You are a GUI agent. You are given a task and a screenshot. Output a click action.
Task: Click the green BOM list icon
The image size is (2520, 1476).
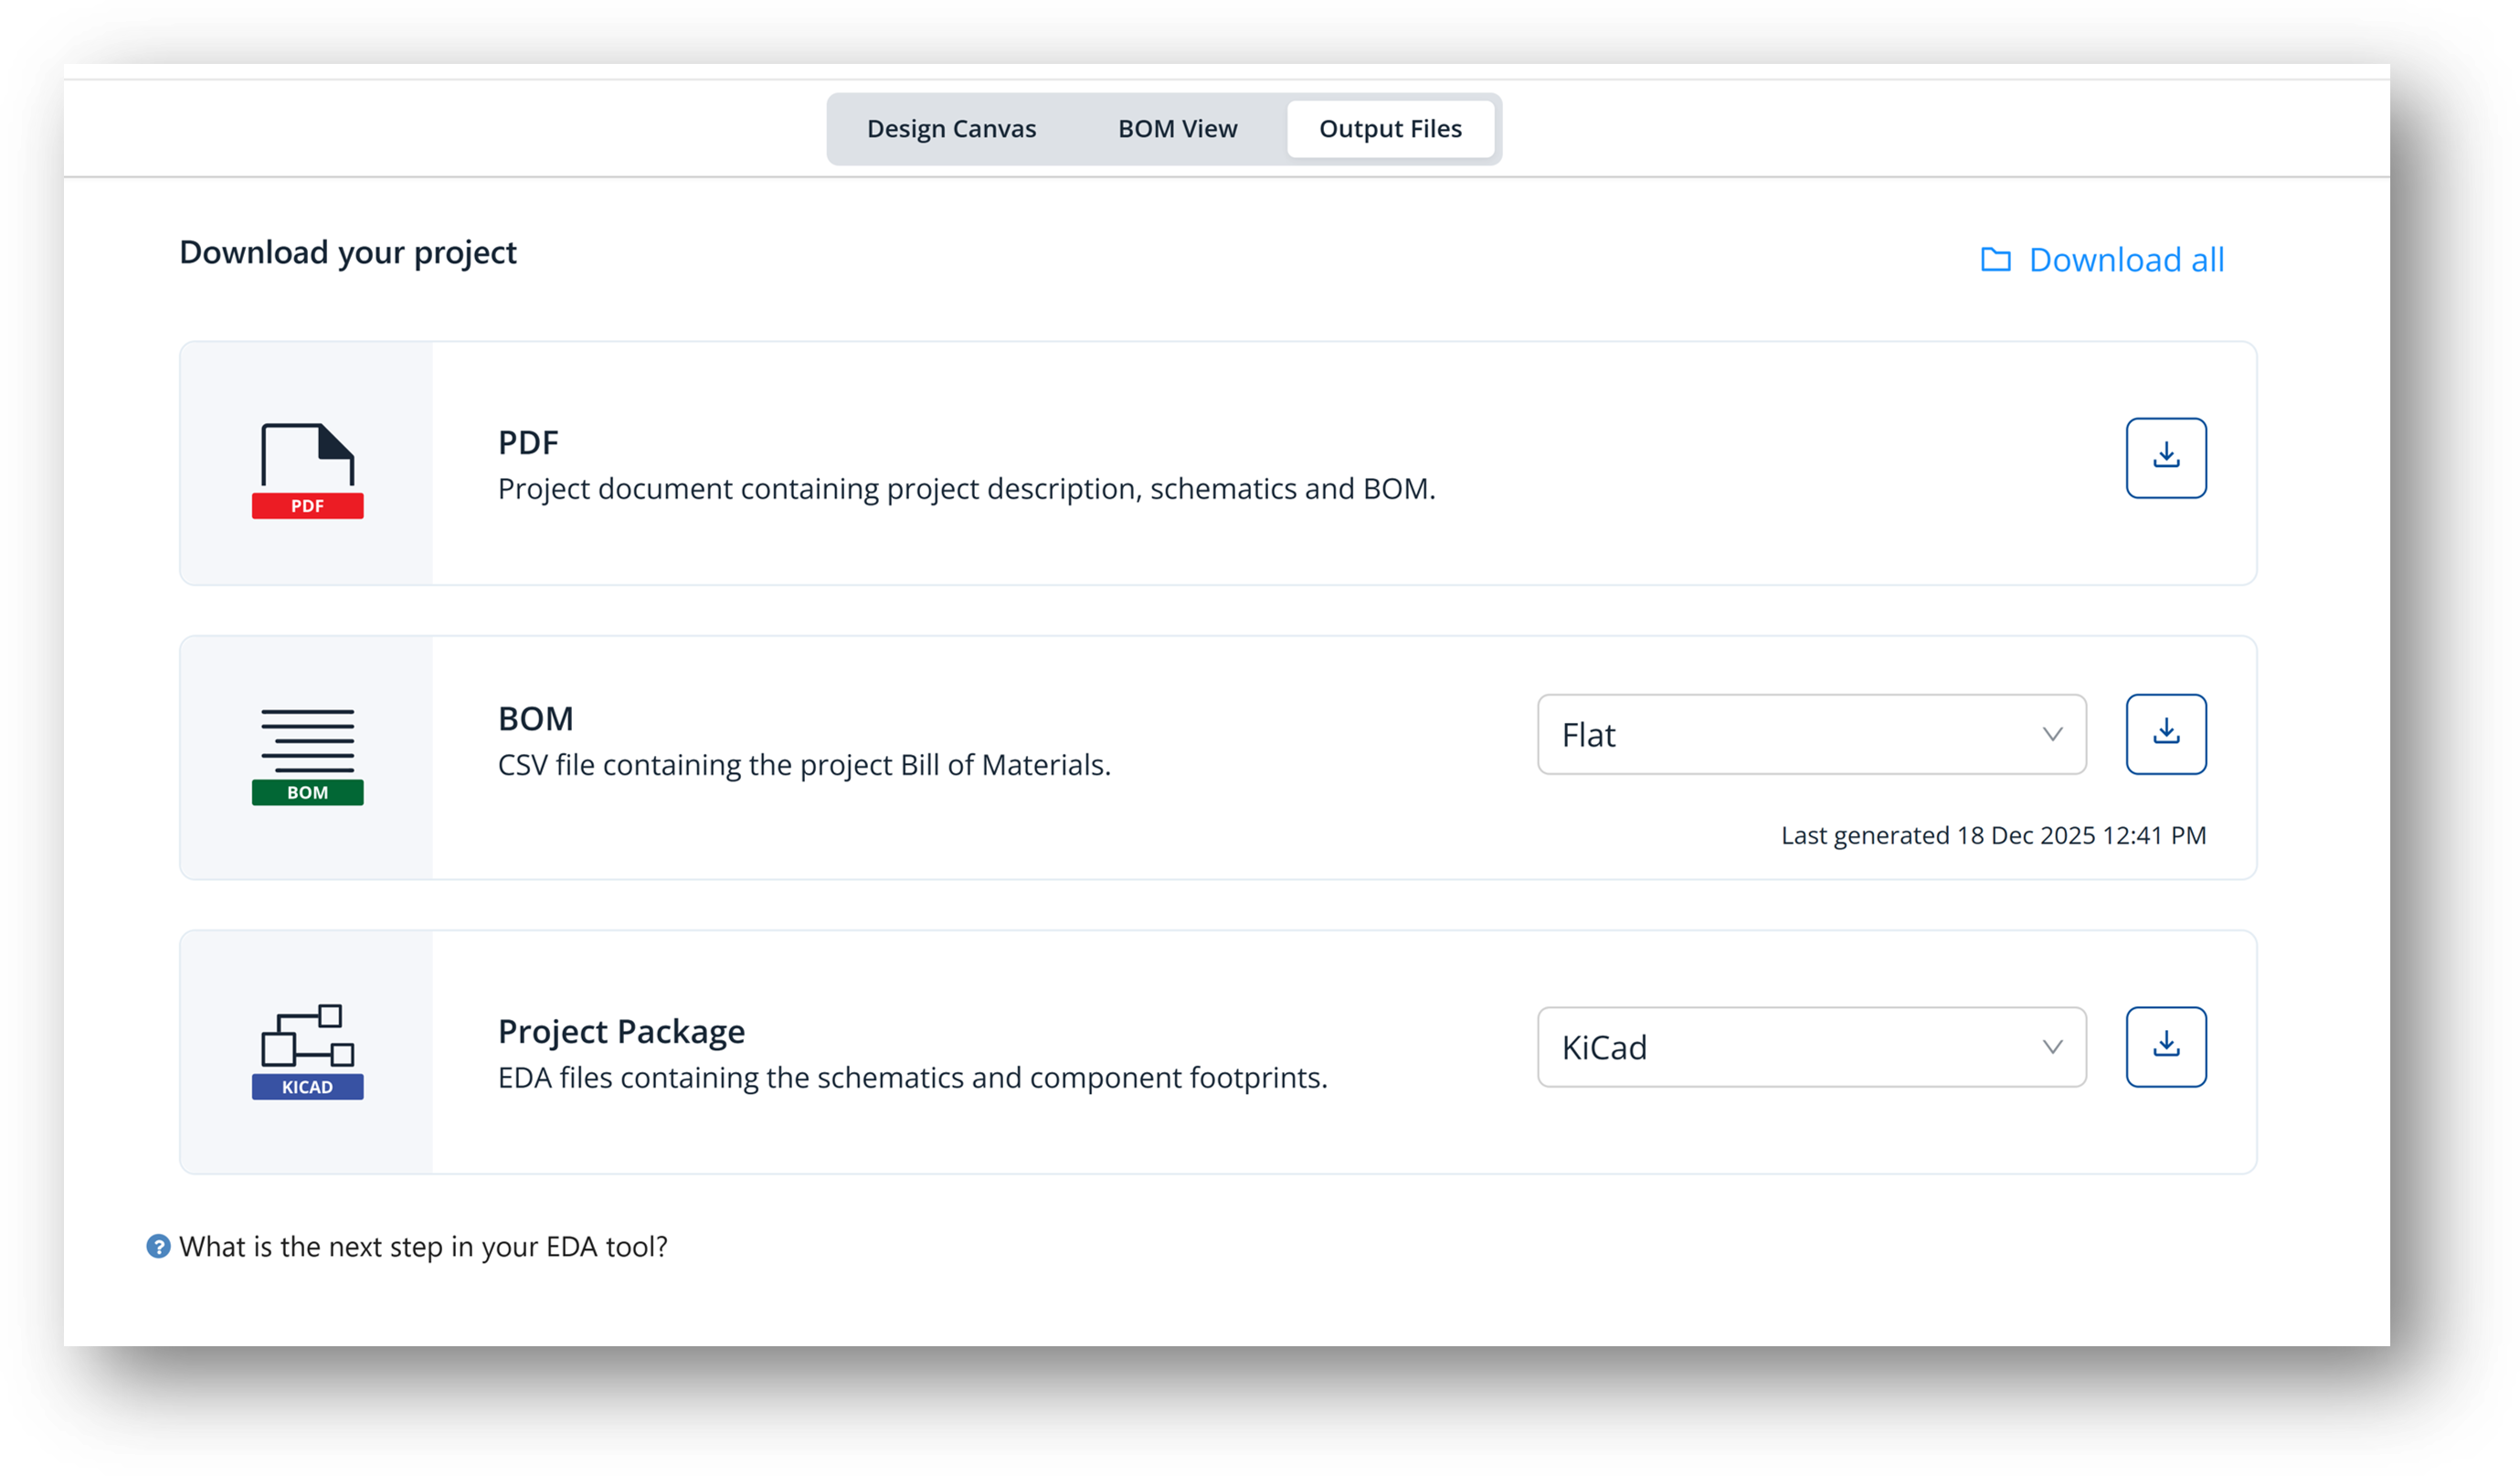coord(307,756)
